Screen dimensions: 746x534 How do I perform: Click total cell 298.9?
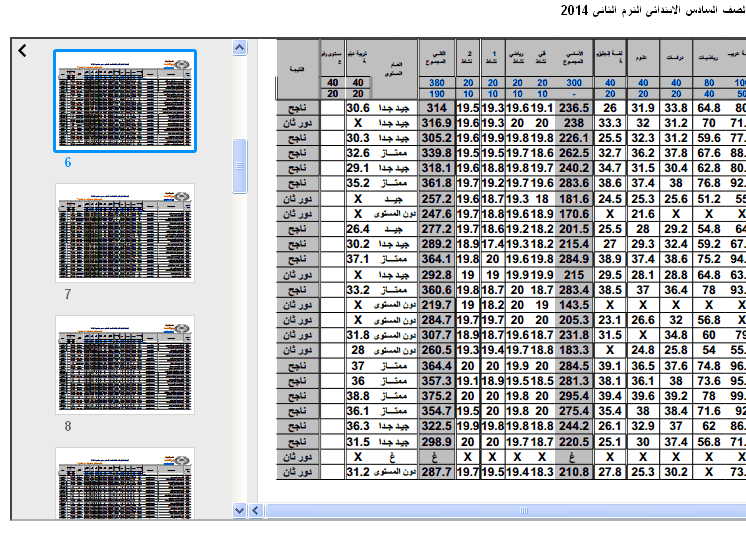(437, 442)
